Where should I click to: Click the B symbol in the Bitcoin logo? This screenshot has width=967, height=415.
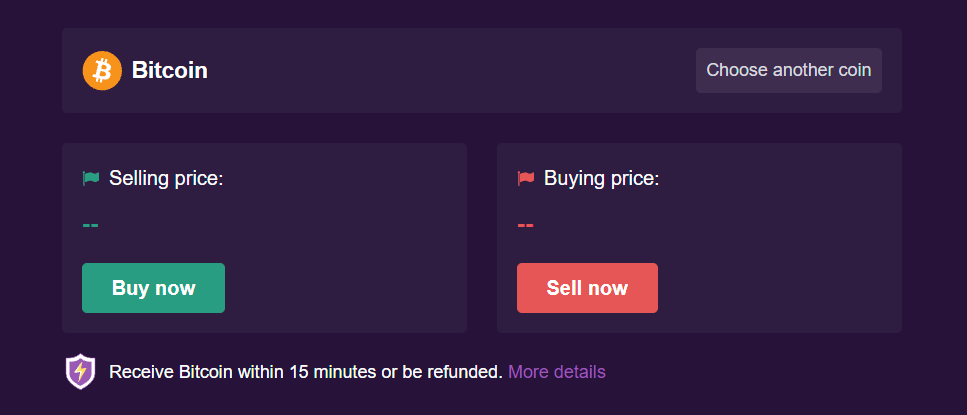(102, 70)
